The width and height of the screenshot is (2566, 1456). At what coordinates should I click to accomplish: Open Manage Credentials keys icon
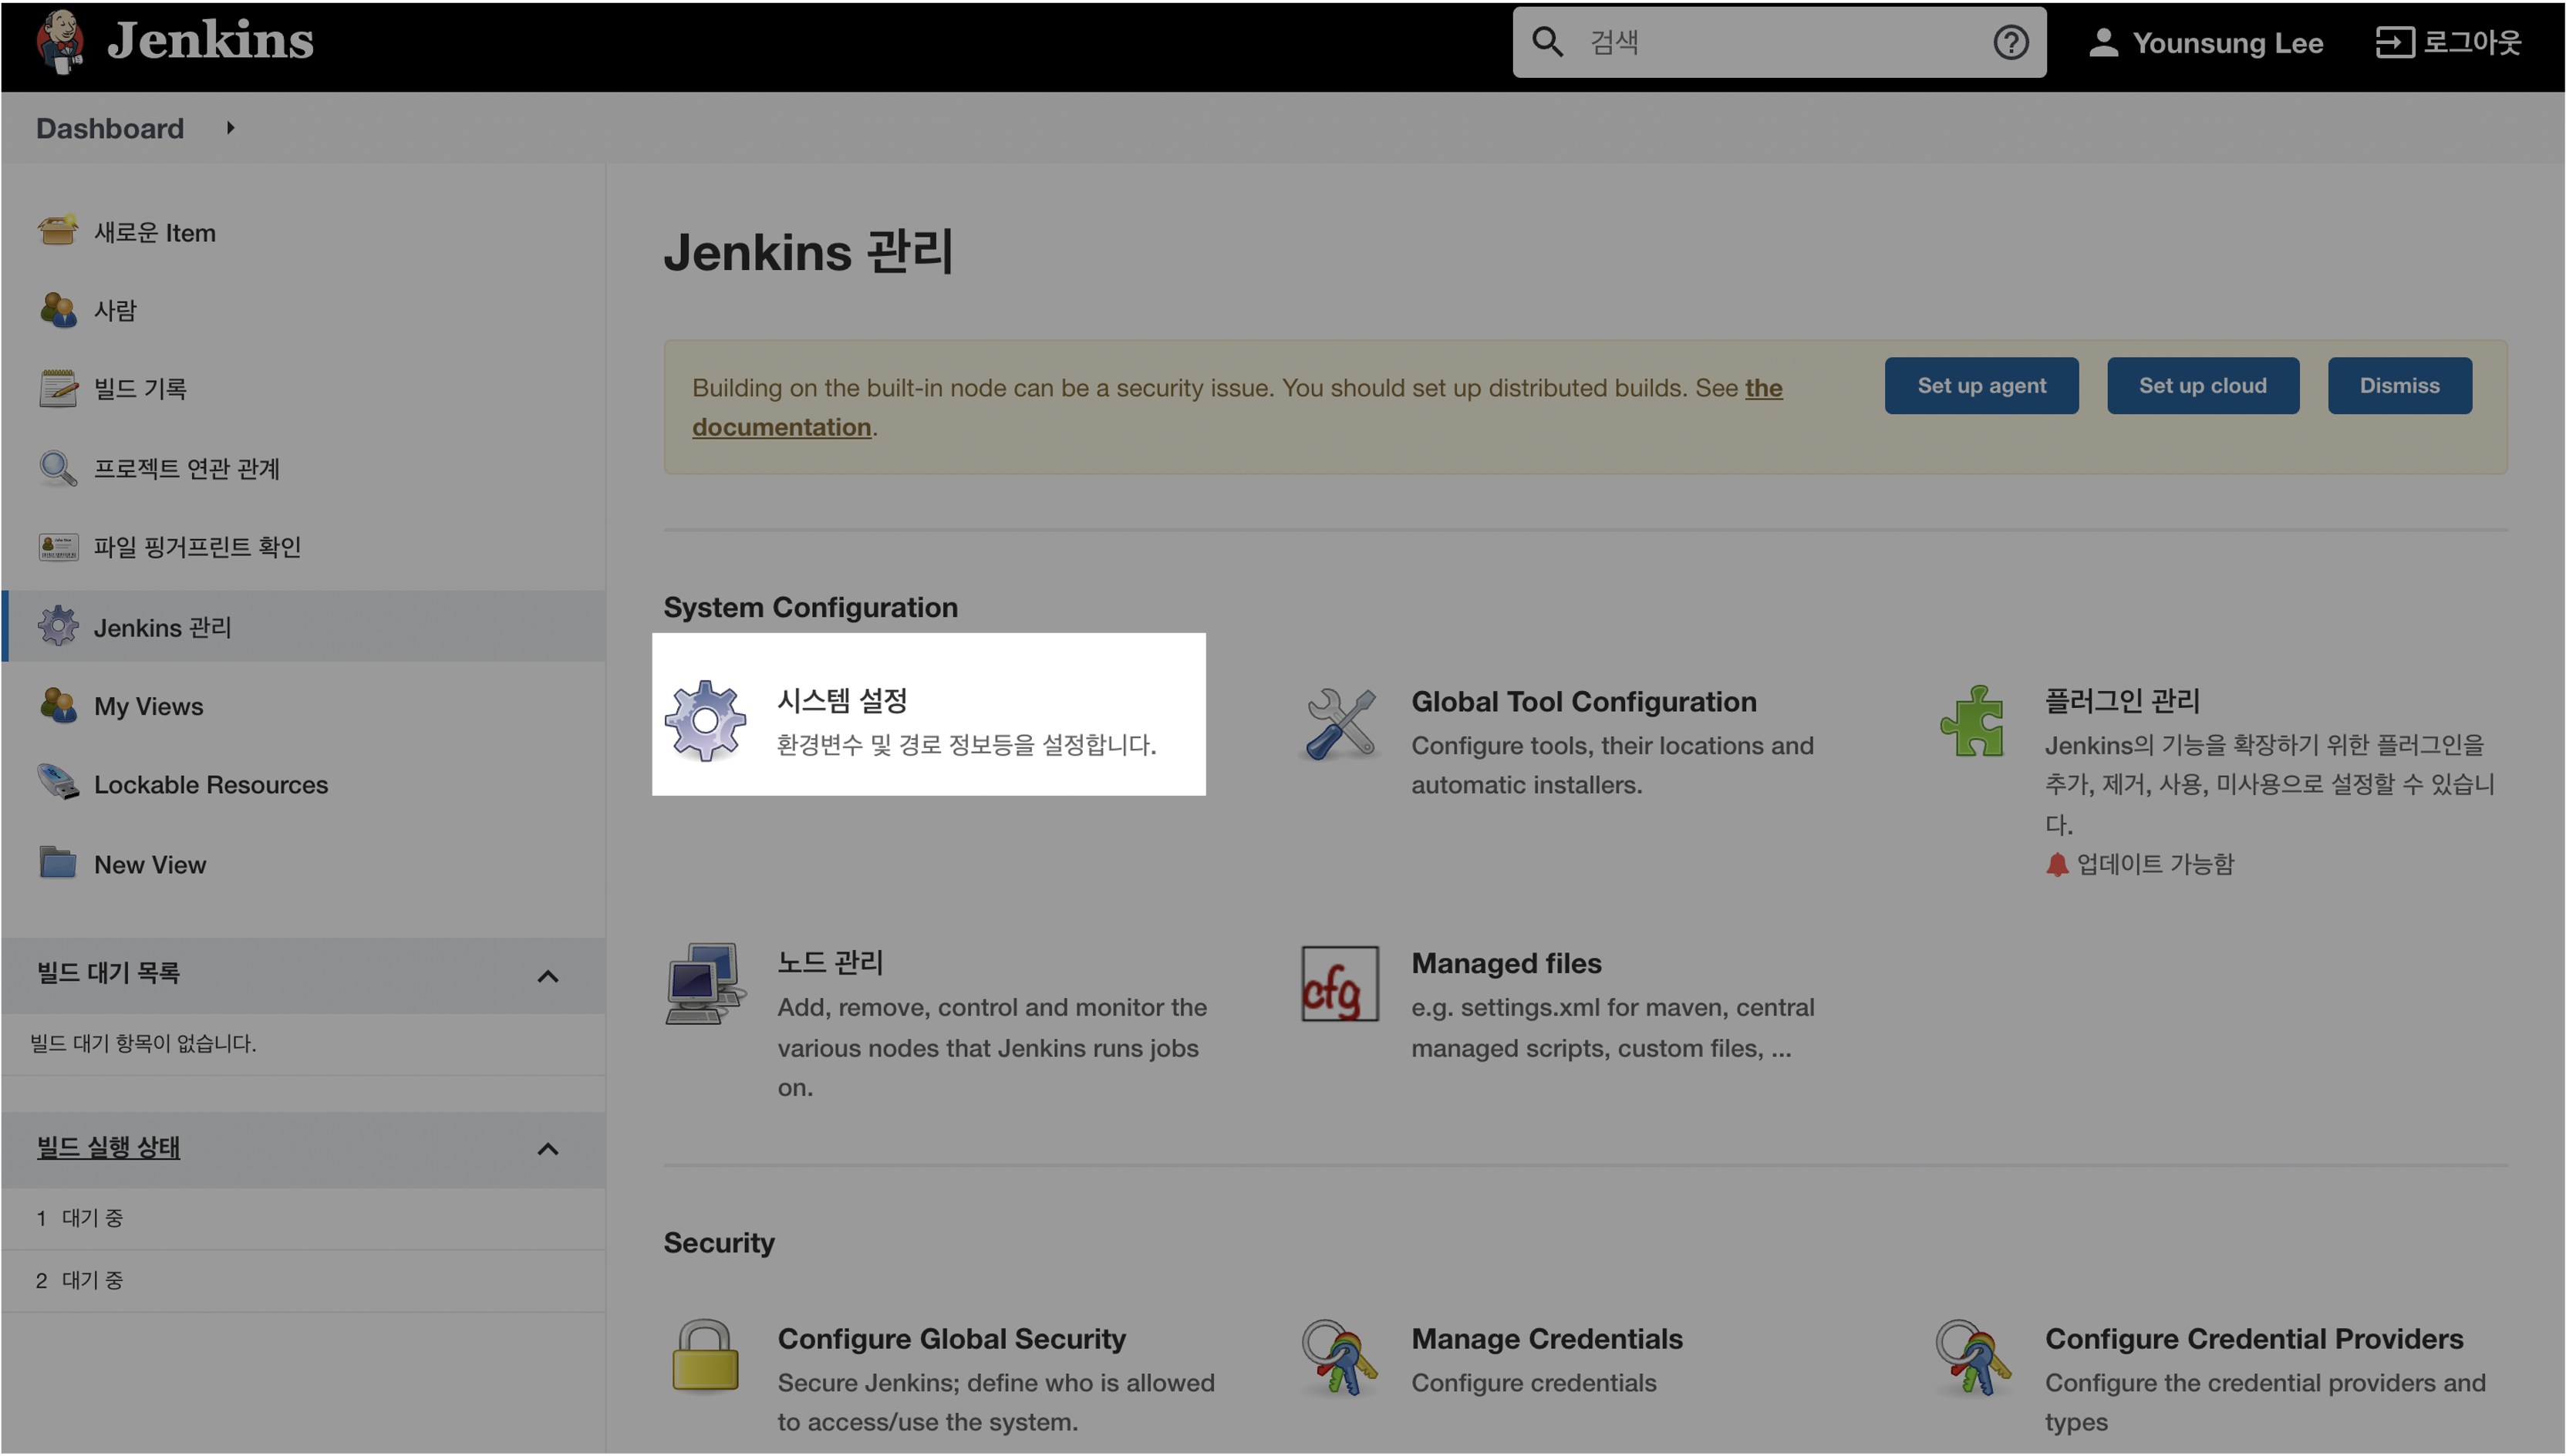(x=1339, y=1357)
